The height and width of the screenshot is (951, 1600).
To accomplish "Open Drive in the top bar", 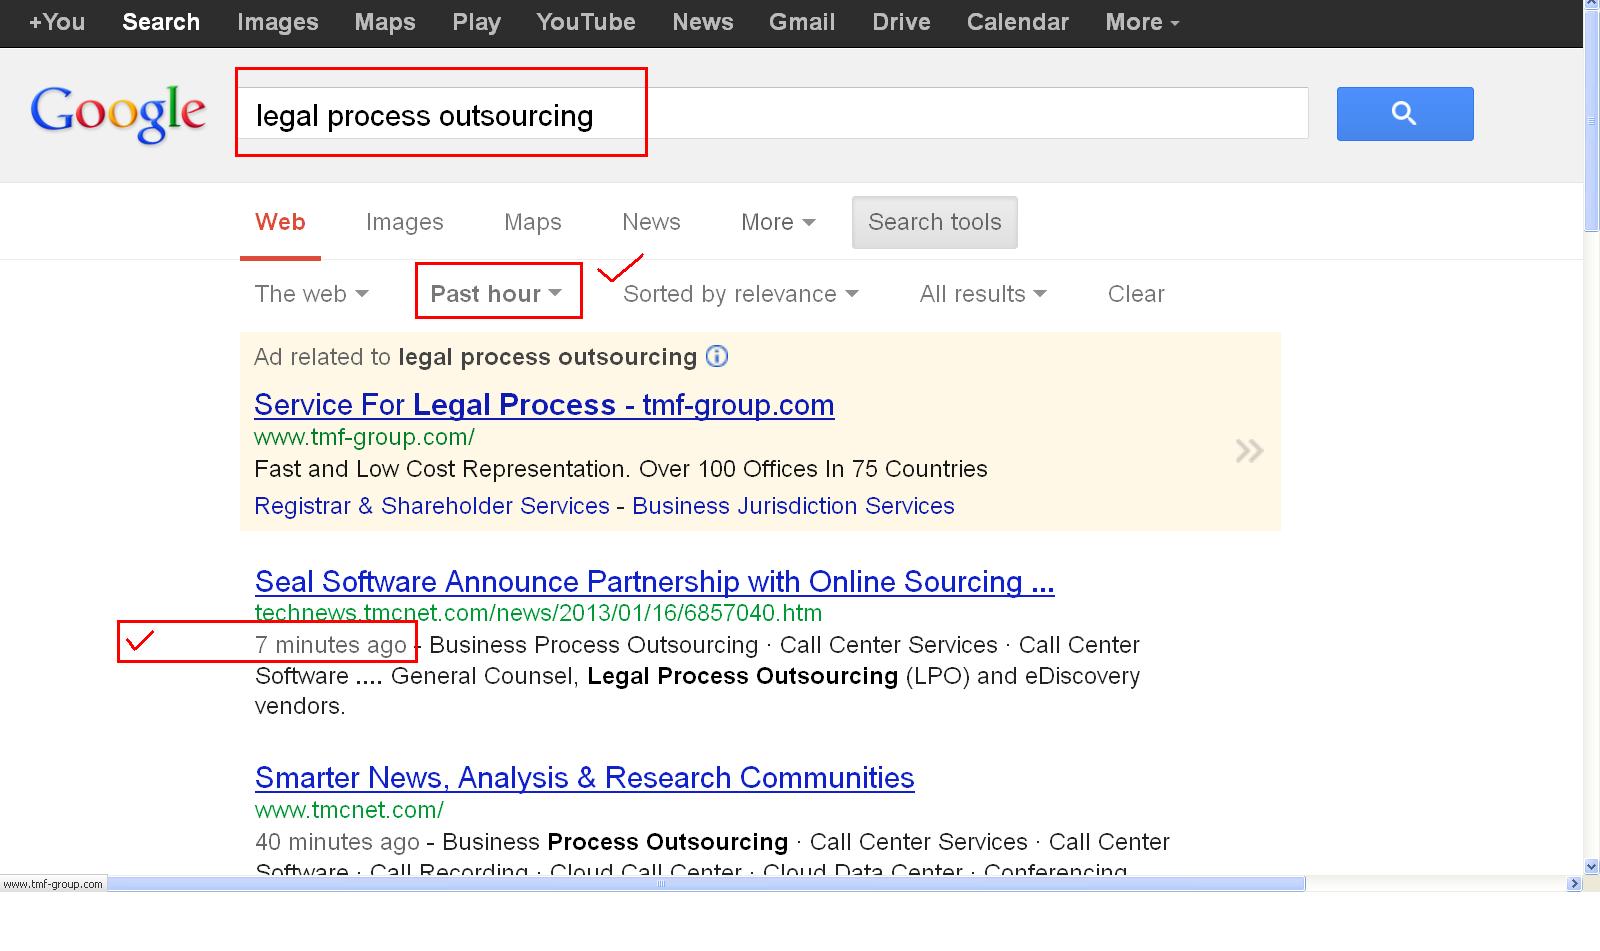I will point(901,22).
